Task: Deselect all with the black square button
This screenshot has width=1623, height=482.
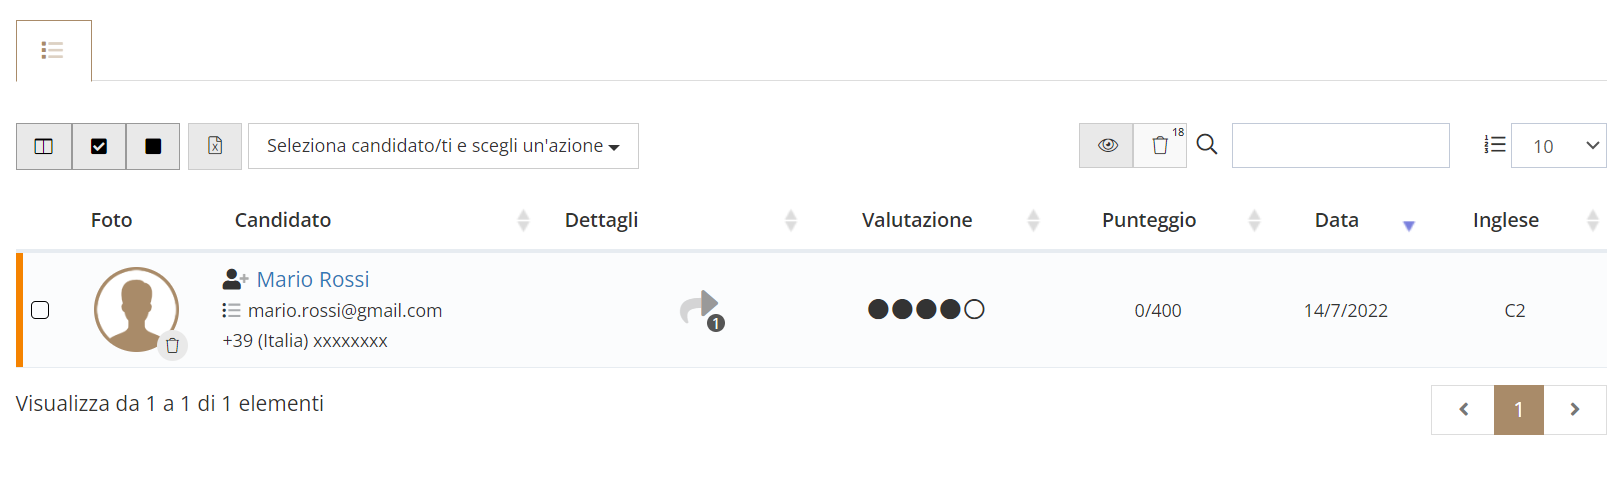Action: (153, 146)
